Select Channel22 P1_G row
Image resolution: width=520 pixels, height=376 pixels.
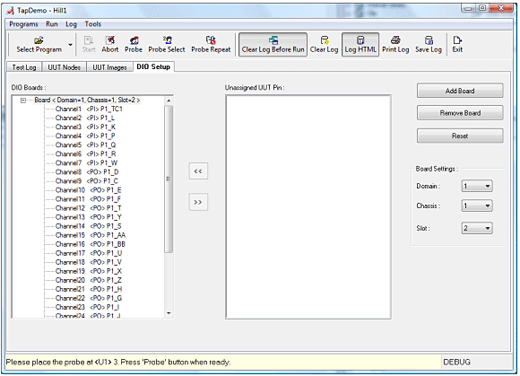(89, 298)
